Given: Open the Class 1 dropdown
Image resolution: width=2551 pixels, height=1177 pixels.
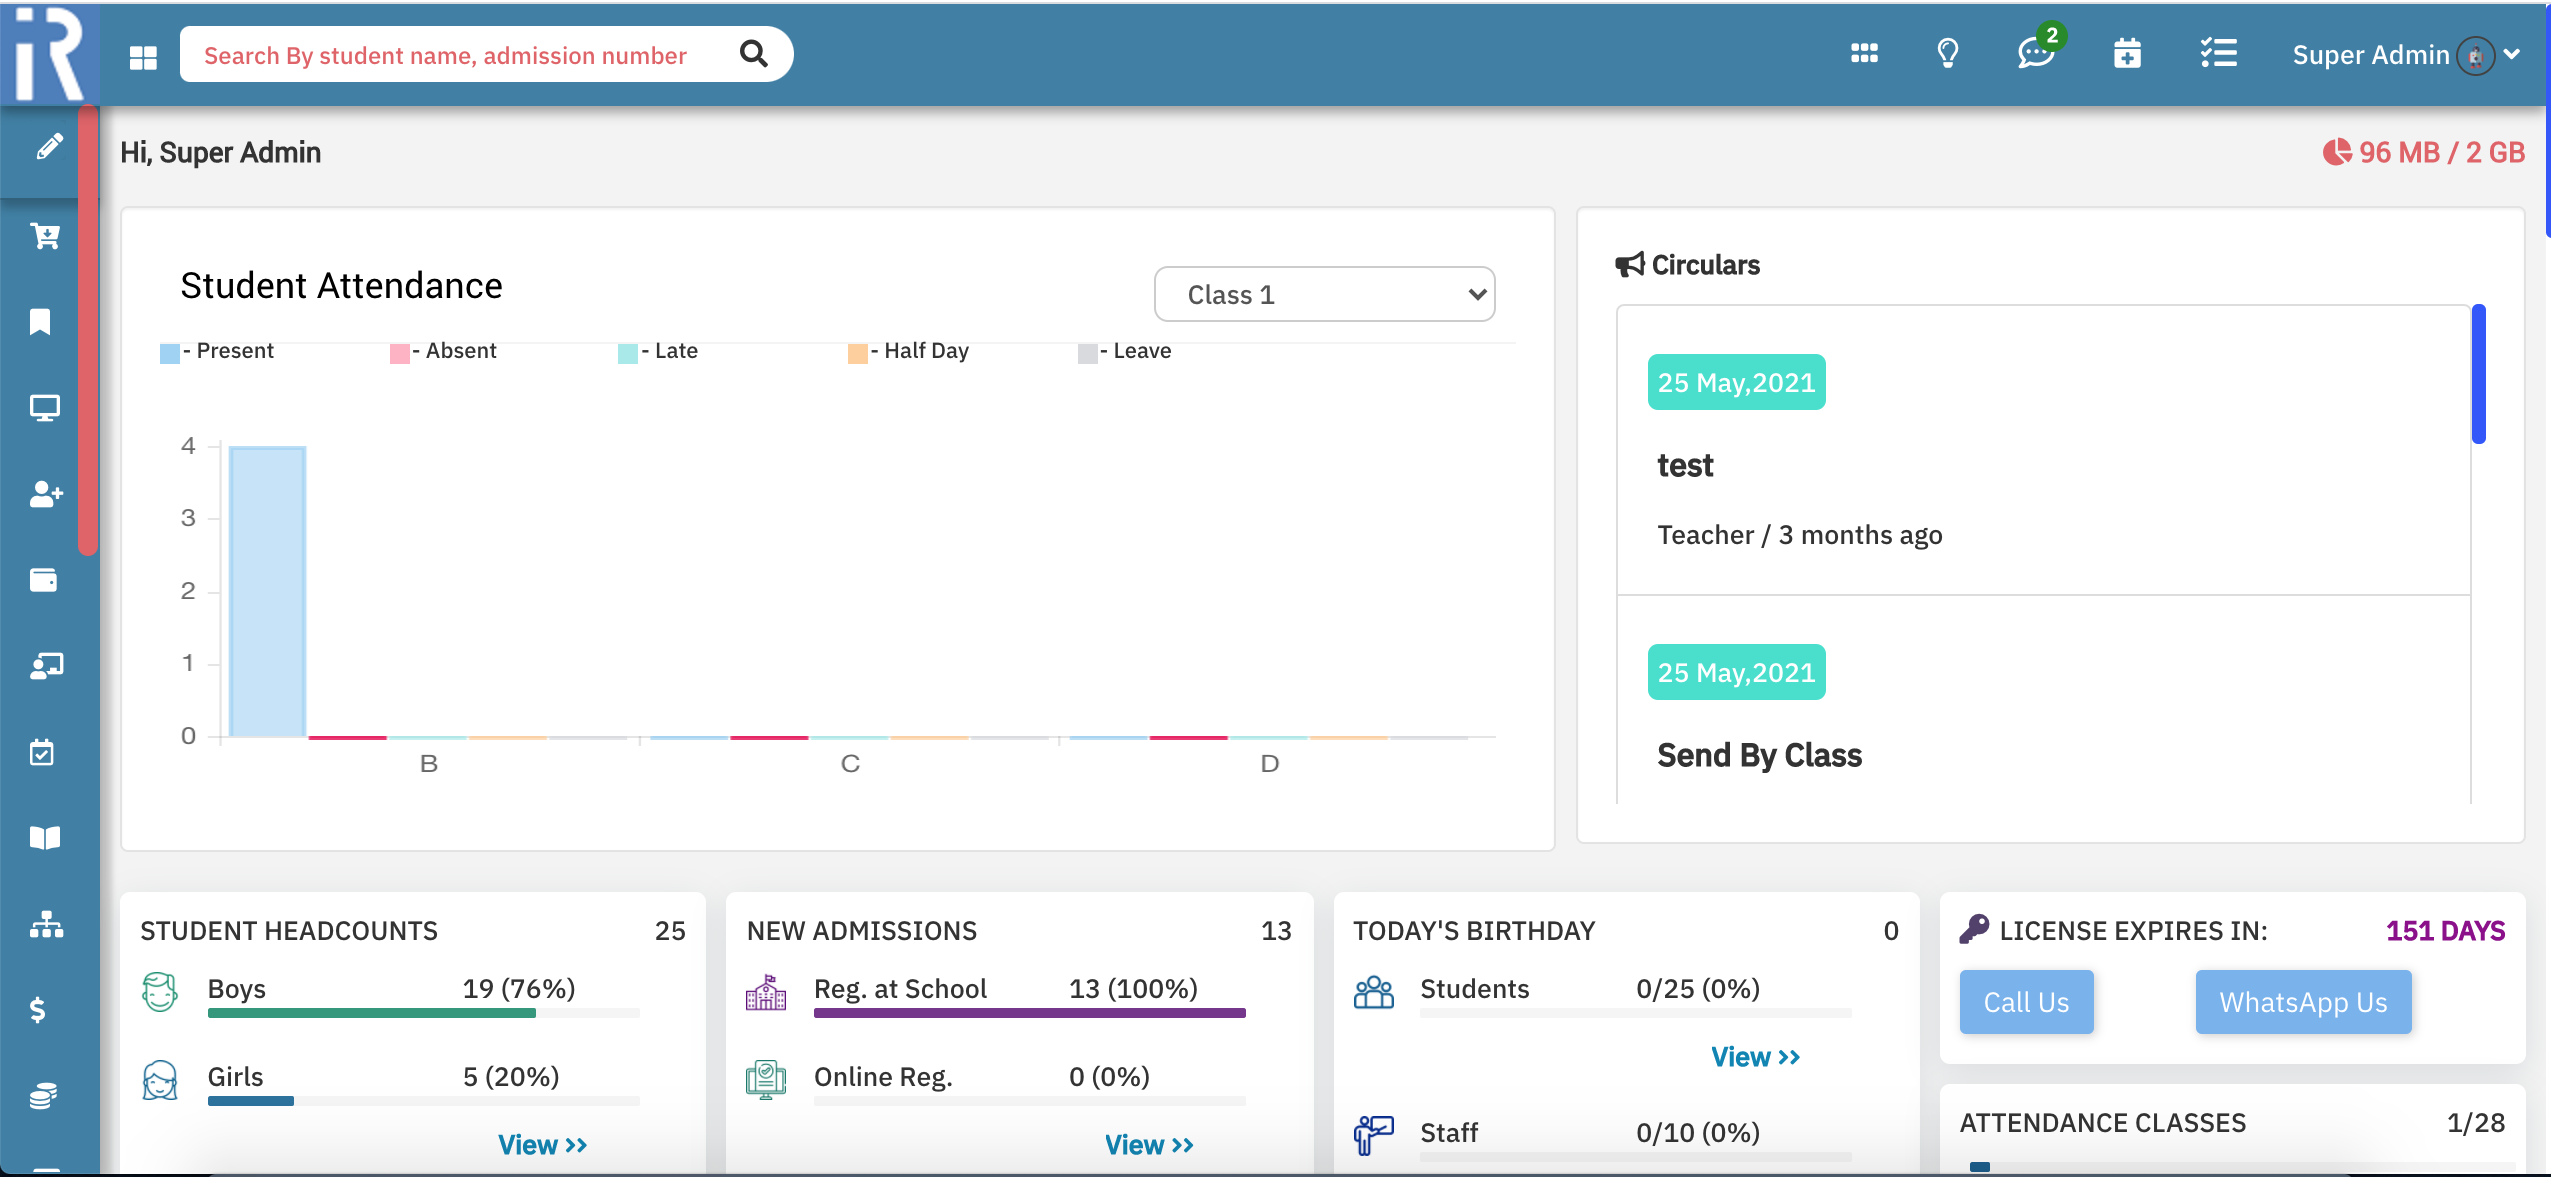Looking at the screenshot, I should pos(1324,295).
